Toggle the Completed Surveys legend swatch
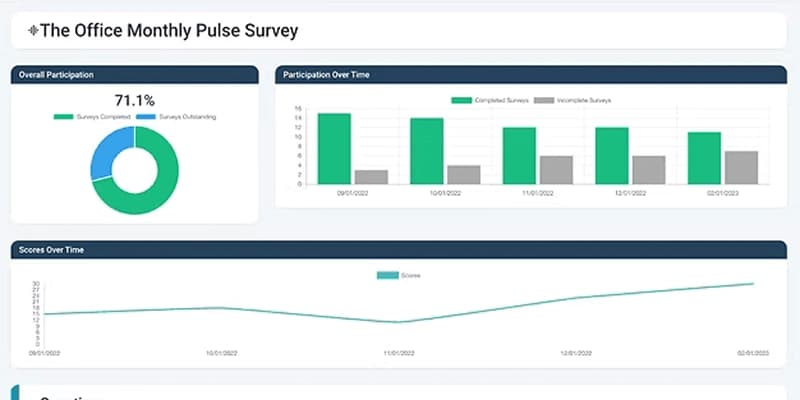This screenshot has width=800, height=400. point(462,101)
